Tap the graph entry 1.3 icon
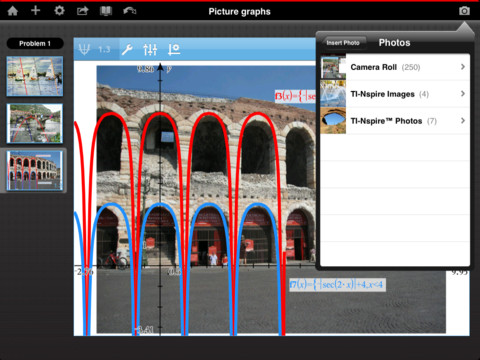 pos(96,49)
